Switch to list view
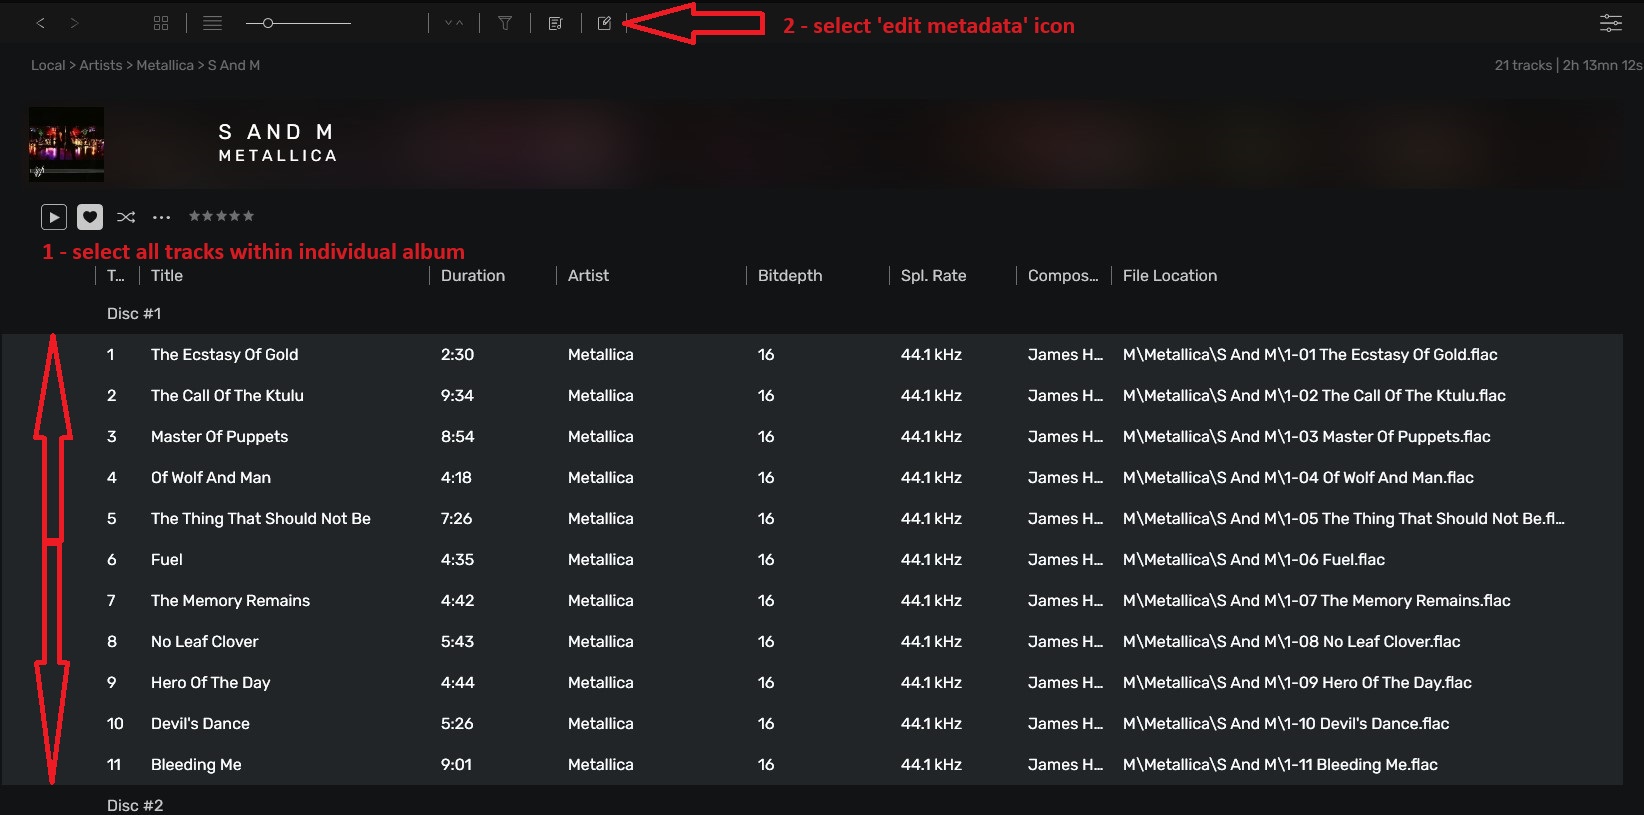Image resolution: width=1644 pixels, height=815 pixels. (212, 23)
